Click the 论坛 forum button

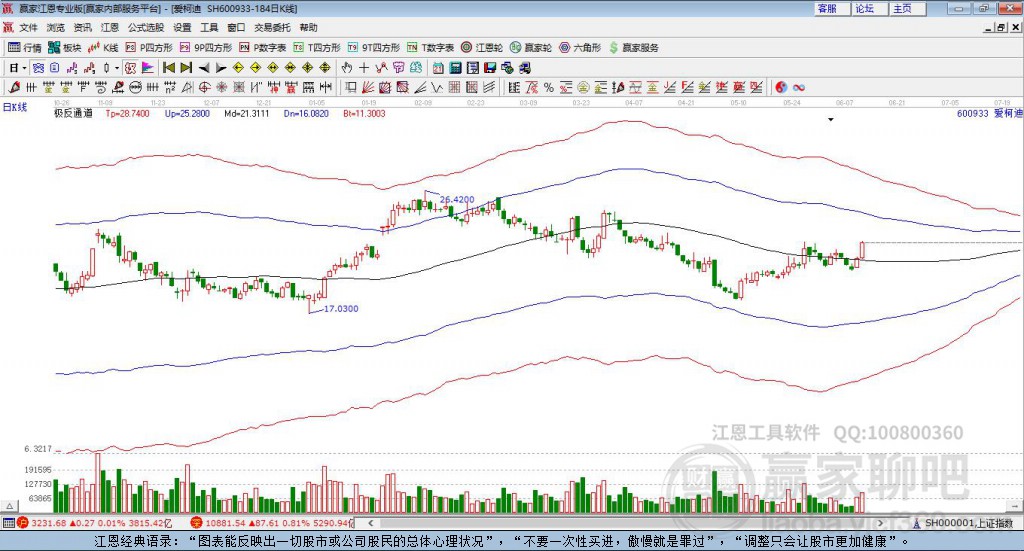coord(869,8)
